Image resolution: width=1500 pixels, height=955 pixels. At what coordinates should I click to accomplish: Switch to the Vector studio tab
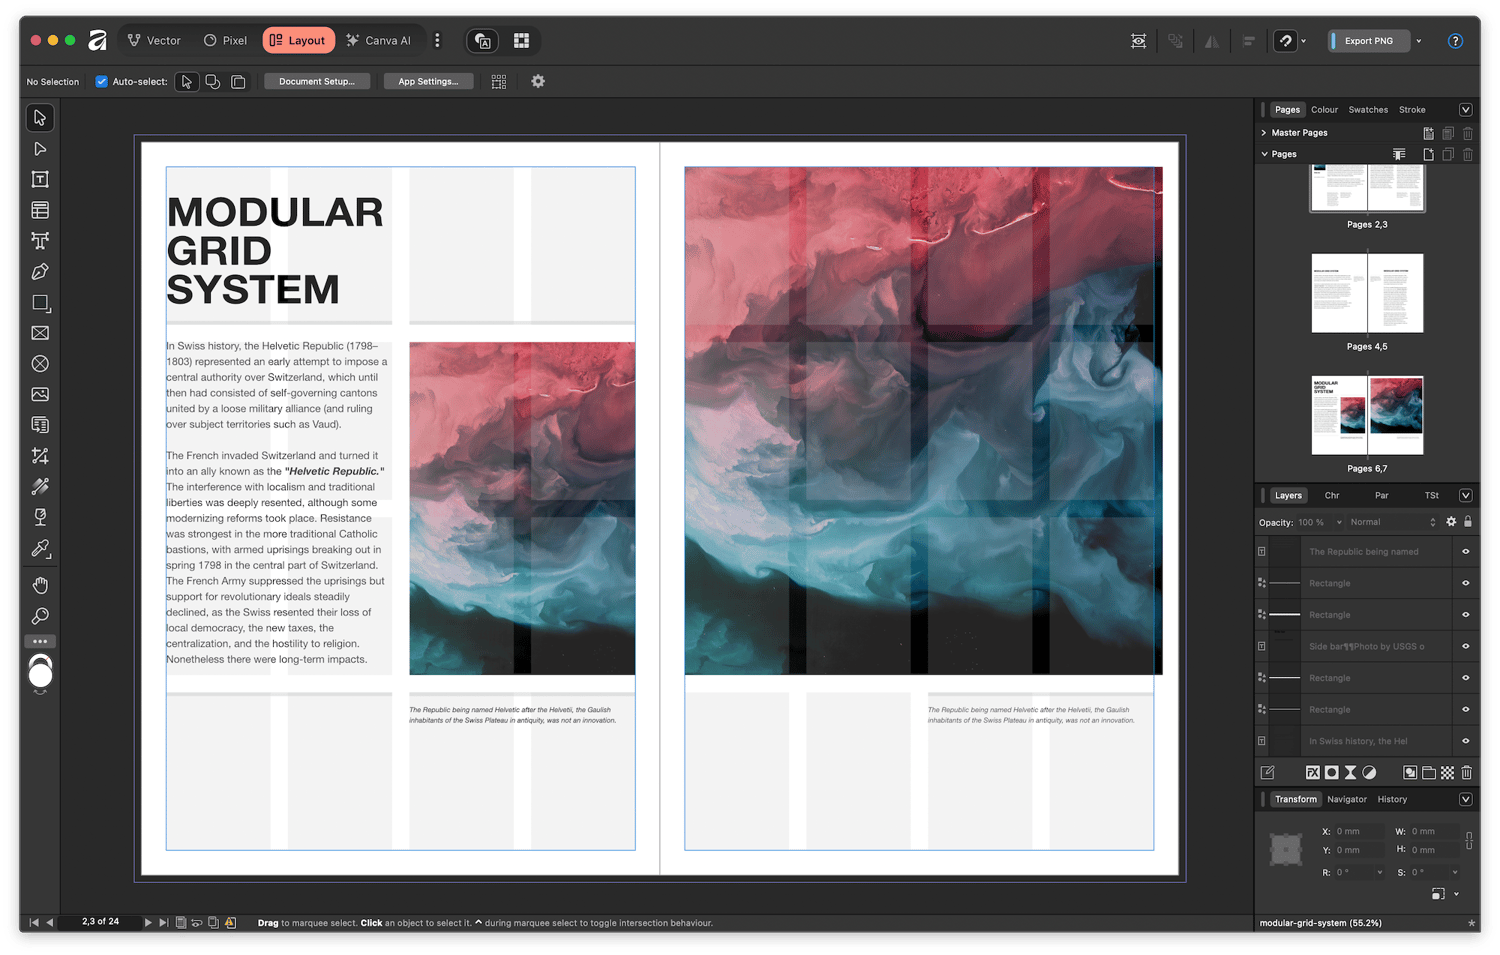[x=154, y=41]
